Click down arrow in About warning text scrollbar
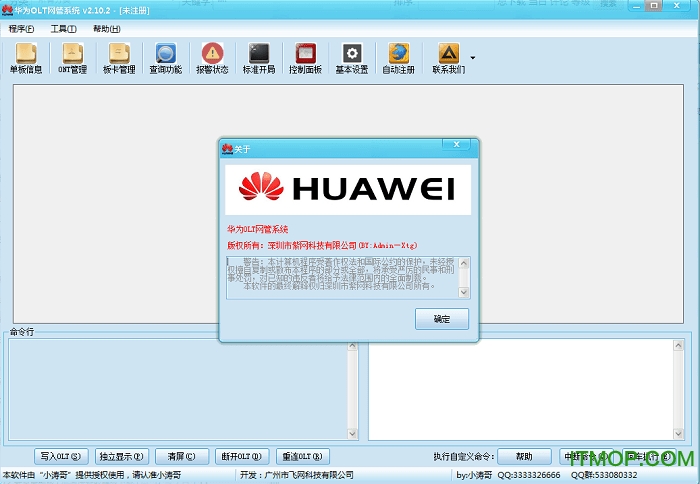700x484 pixels. (x=464, y=292)
